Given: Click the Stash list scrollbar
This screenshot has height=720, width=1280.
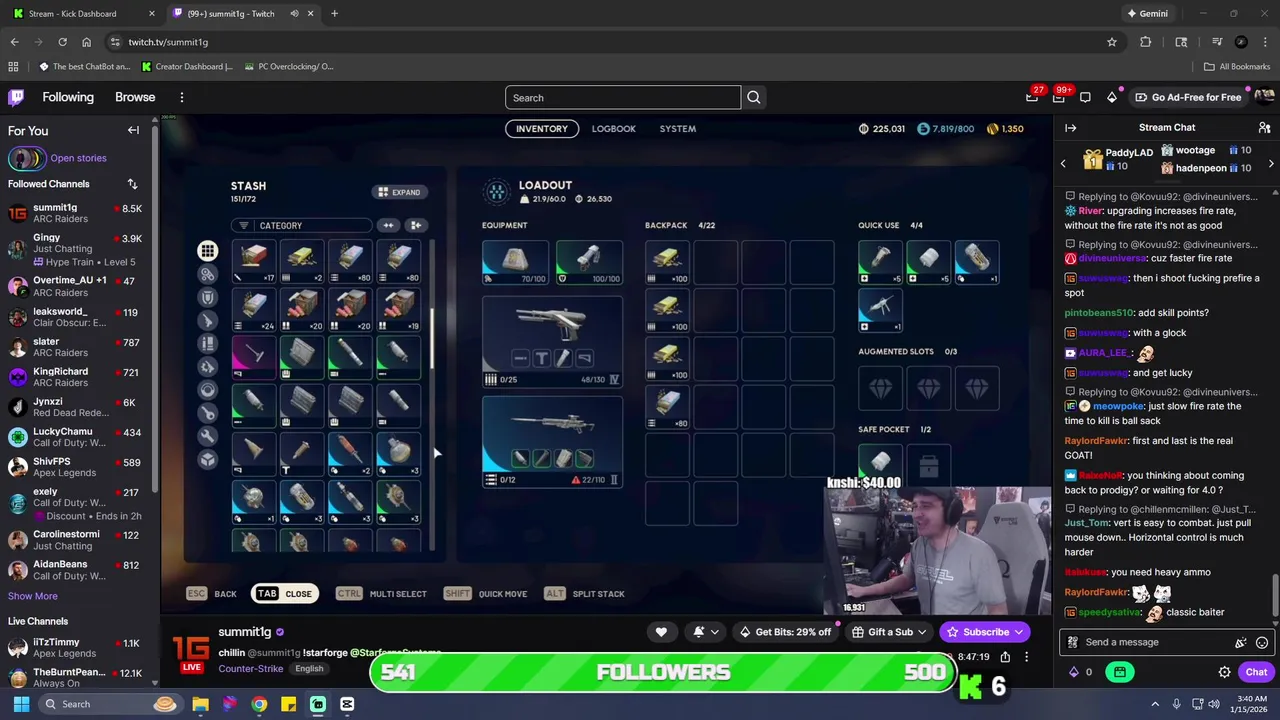Looking at the screenshot, I should click(x=432, y=340).
